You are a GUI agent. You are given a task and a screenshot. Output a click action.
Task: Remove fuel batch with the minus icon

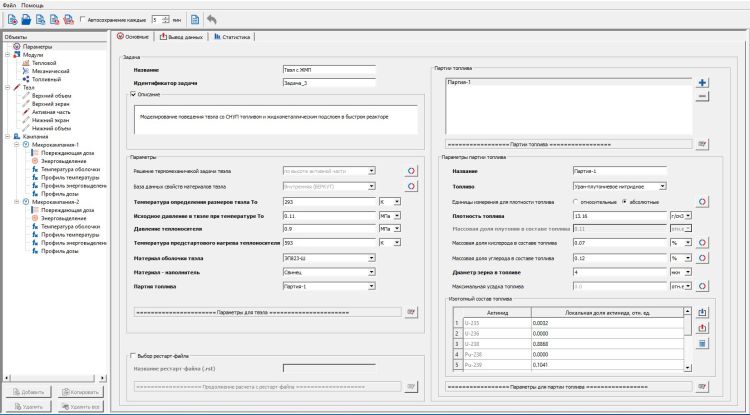702,97
